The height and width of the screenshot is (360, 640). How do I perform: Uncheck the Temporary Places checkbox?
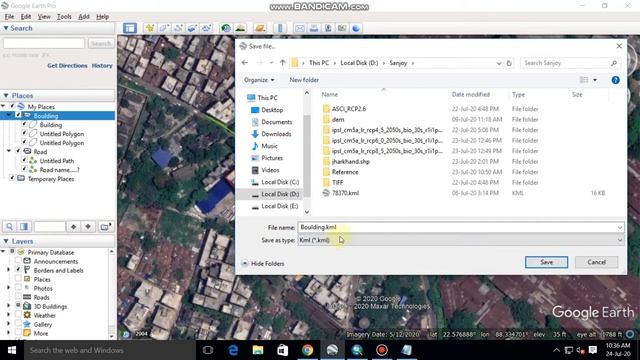[12, 178]
